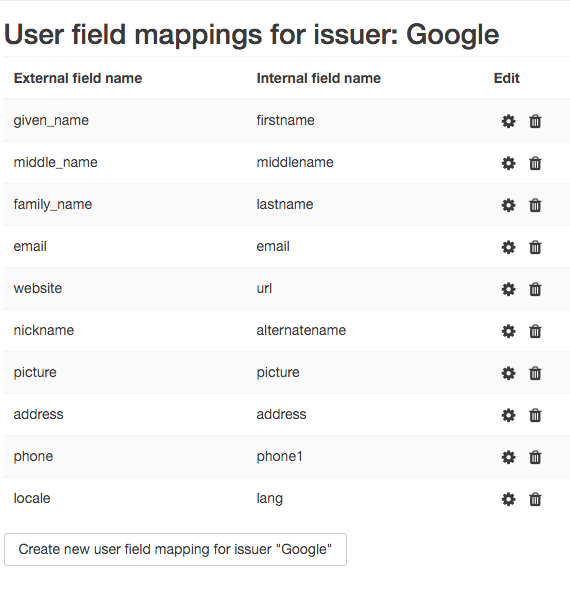
Task: Edit the locale to lang mapping
Action: click(508, 499)
